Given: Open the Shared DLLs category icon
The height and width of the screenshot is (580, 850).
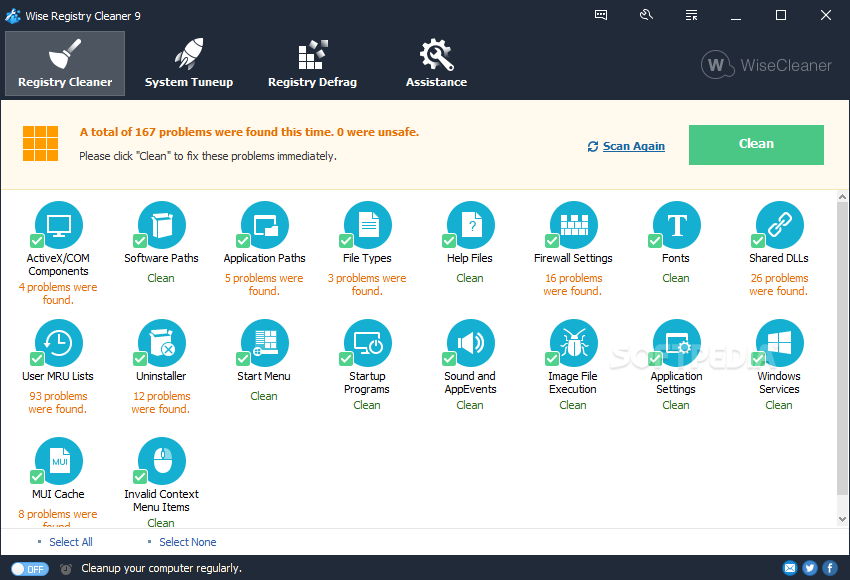Looking at the screenshot, I should [780, 225].
